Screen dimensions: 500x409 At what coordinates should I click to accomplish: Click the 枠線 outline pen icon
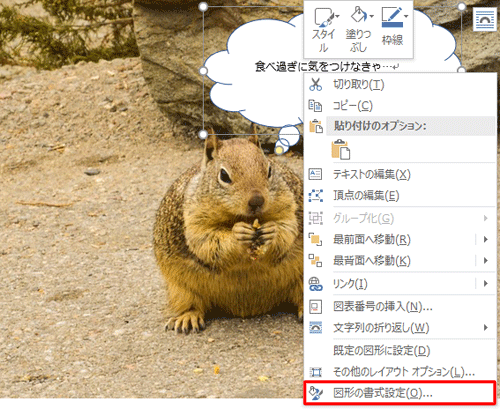pos(391,17)
